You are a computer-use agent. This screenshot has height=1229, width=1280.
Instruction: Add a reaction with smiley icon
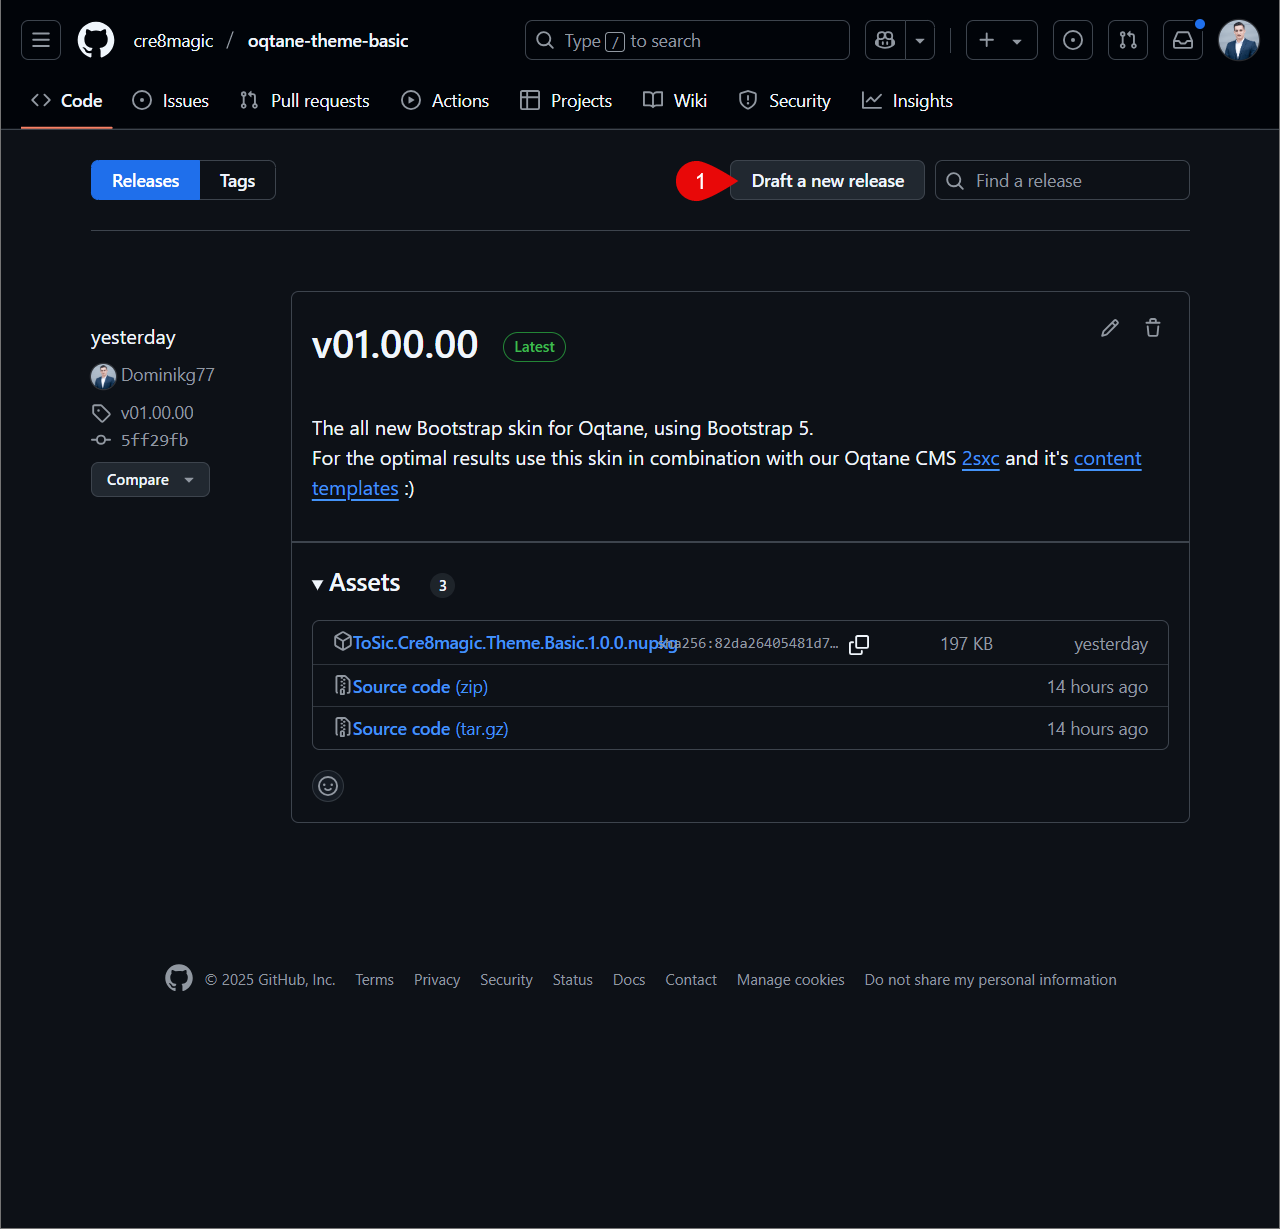click(328, 786)
